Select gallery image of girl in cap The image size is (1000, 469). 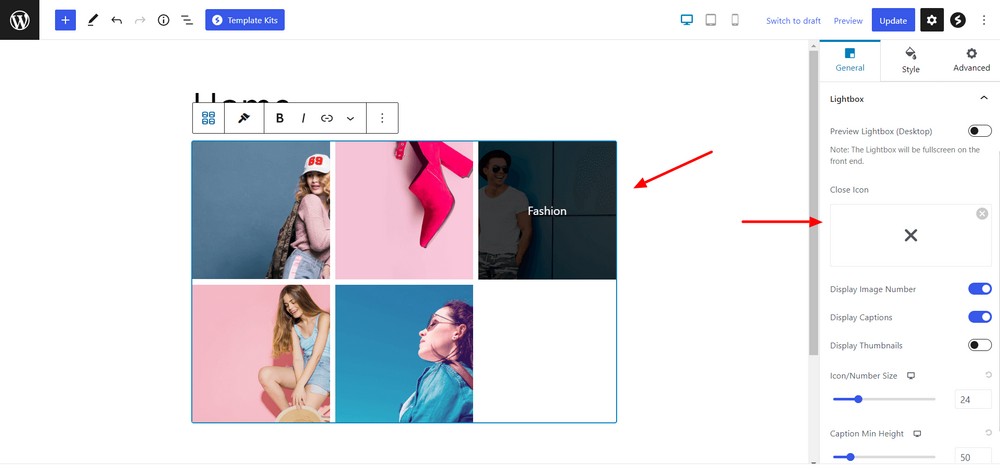(x=261, y=210)
